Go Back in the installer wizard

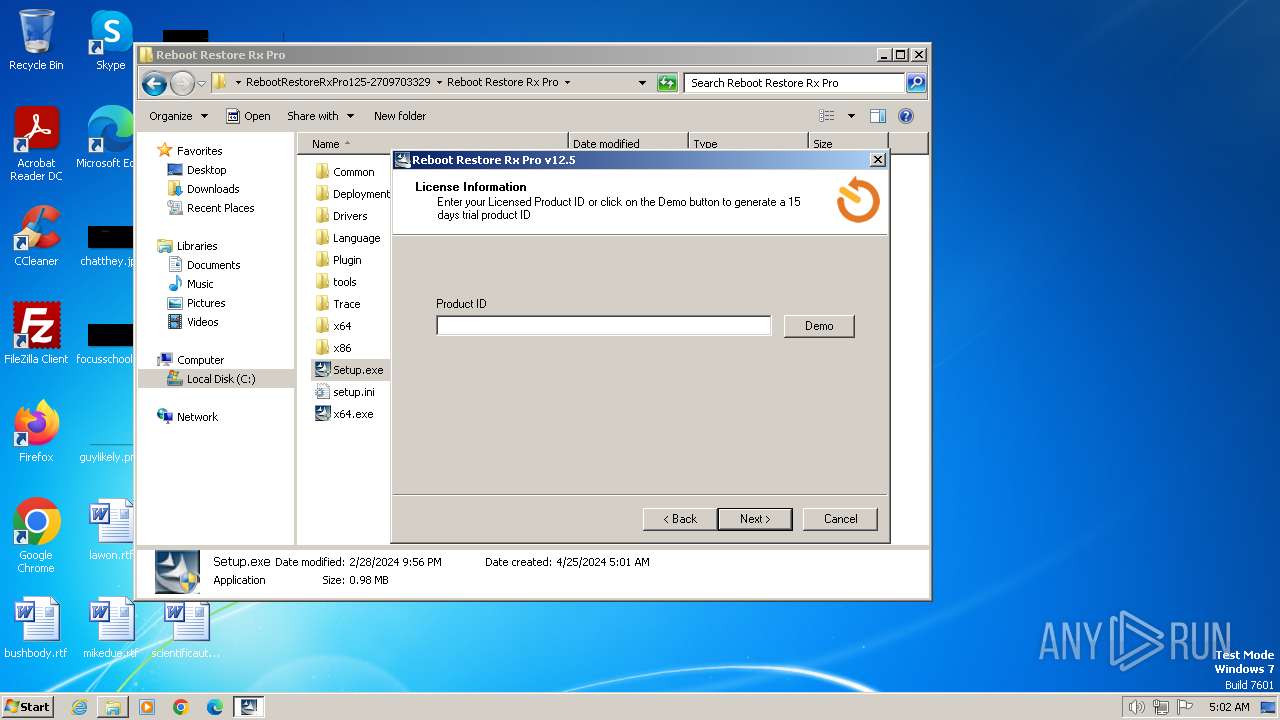(x=680, y=519)
